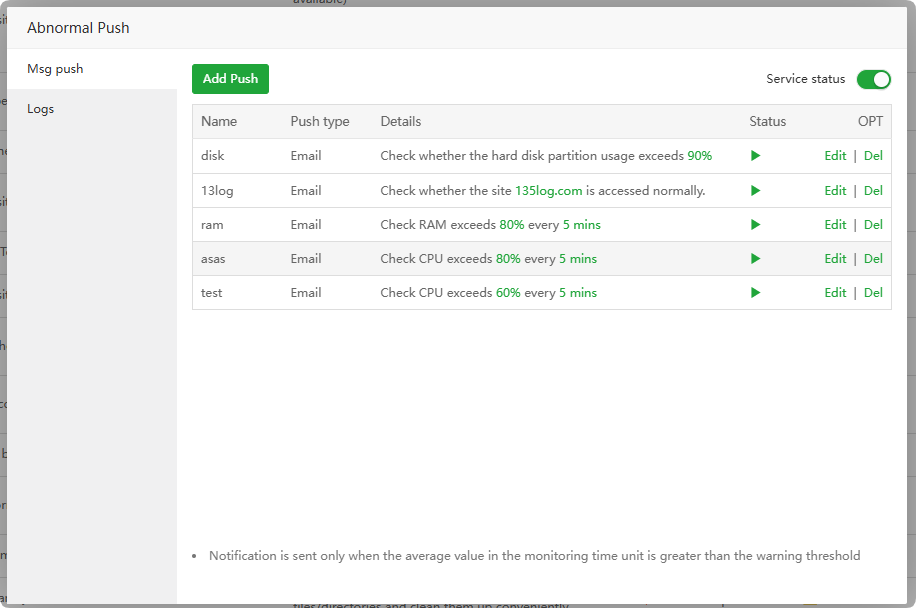Toggle the Service status switch
This screenshot has height=608, width=916.
[x=873, y=79]
